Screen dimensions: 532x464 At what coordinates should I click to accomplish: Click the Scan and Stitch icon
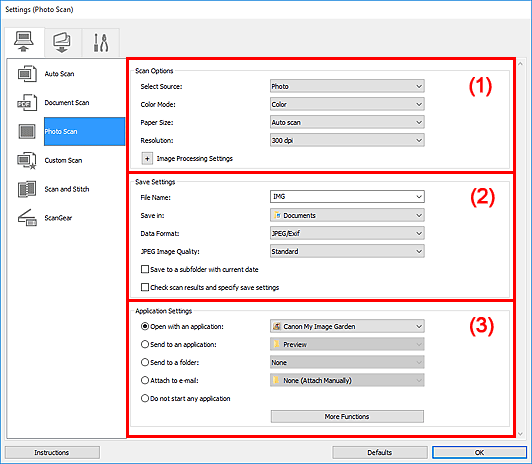(x=27, y=189)
